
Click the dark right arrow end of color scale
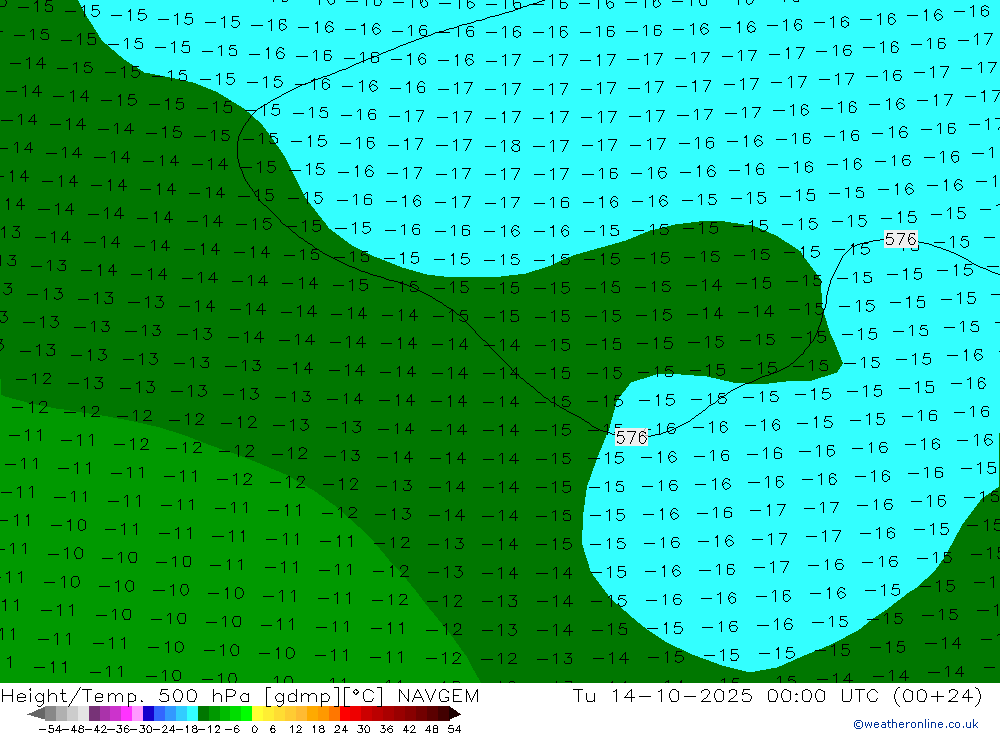click(x=454, y=713)
